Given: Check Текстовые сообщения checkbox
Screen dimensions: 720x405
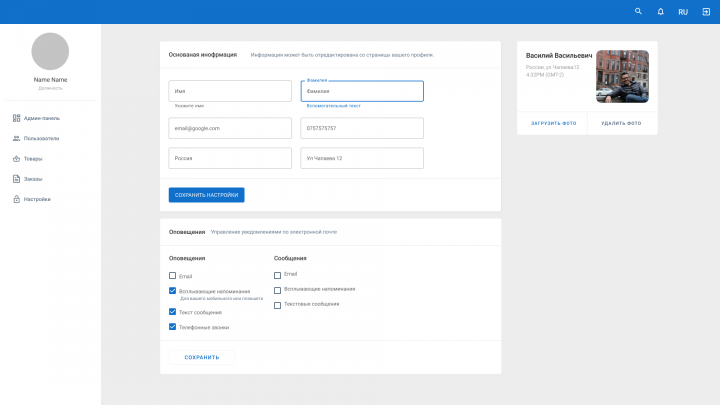Looking at the screenshot, I should pyautogui.click(x=277, y=305).
